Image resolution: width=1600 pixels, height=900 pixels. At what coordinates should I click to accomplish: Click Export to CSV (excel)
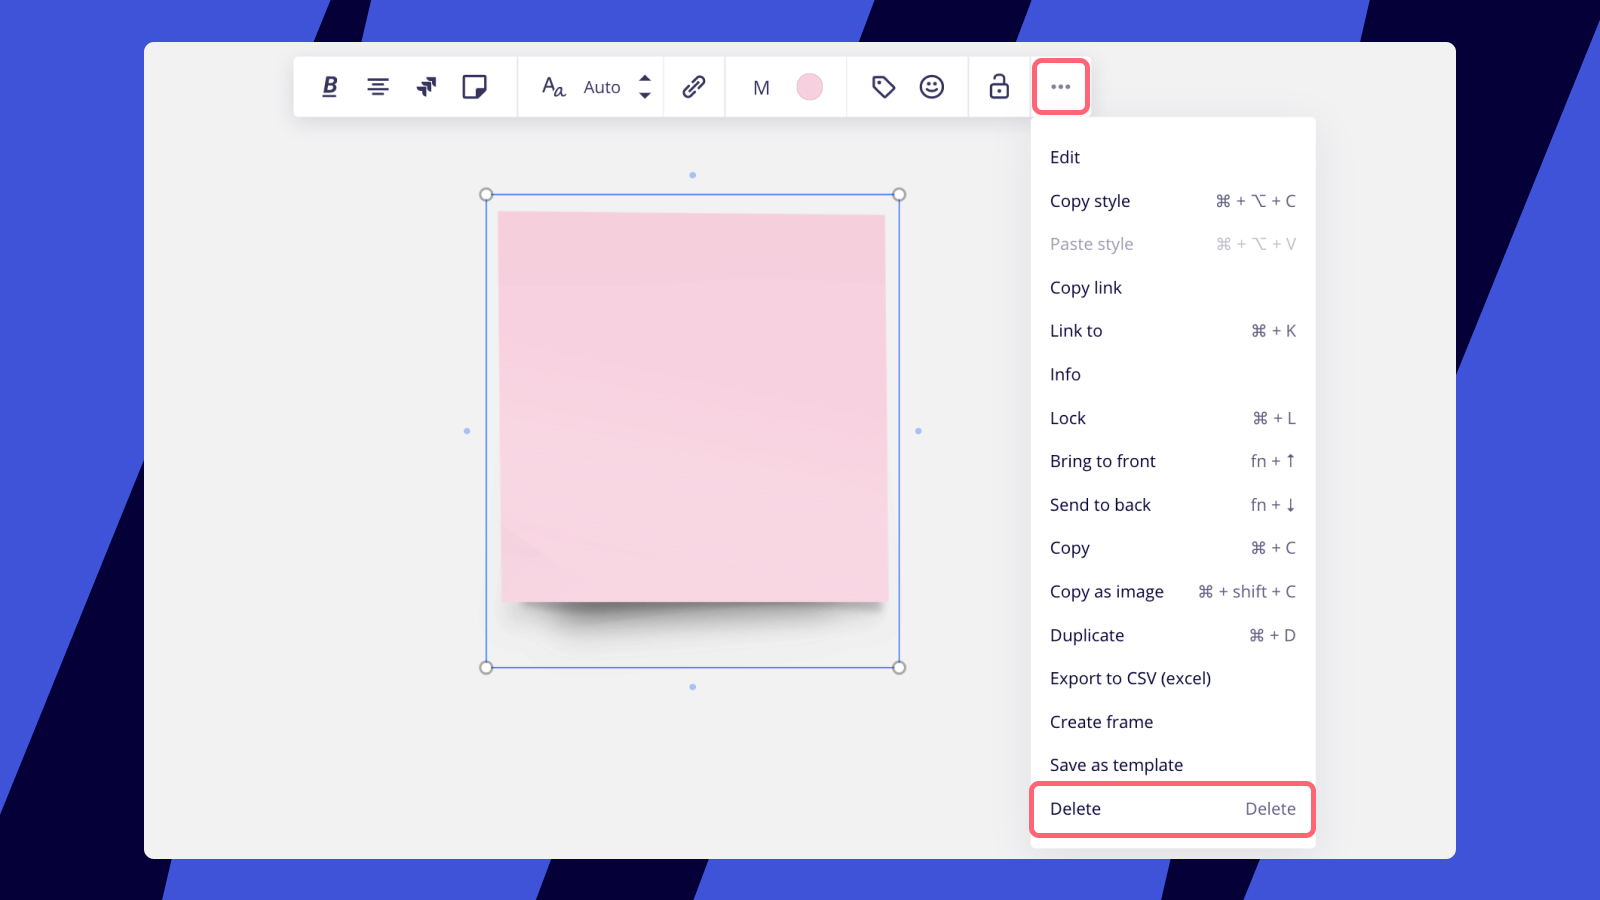coord(1130,678)
